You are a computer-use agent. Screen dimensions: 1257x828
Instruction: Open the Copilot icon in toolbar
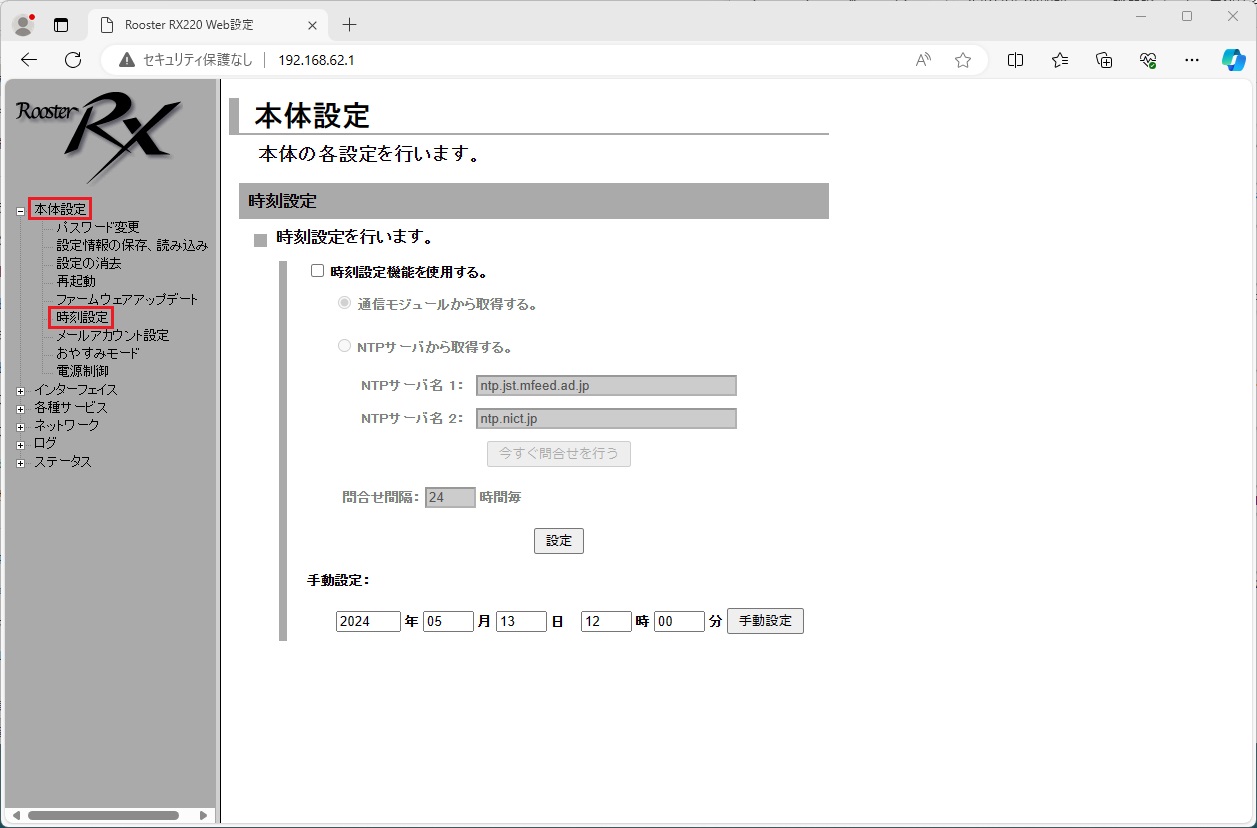[1233, 60]
